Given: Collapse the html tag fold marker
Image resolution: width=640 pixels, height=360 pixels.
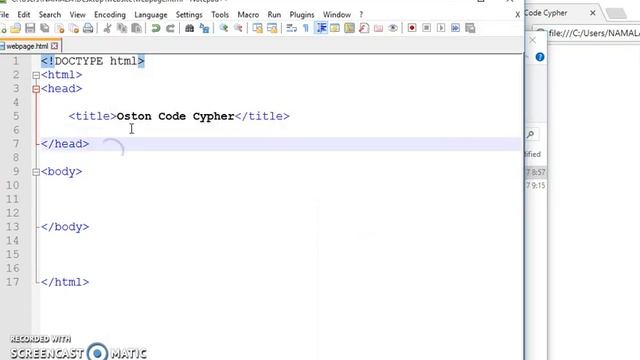Looking at the screenshot, I should point(36,75).
